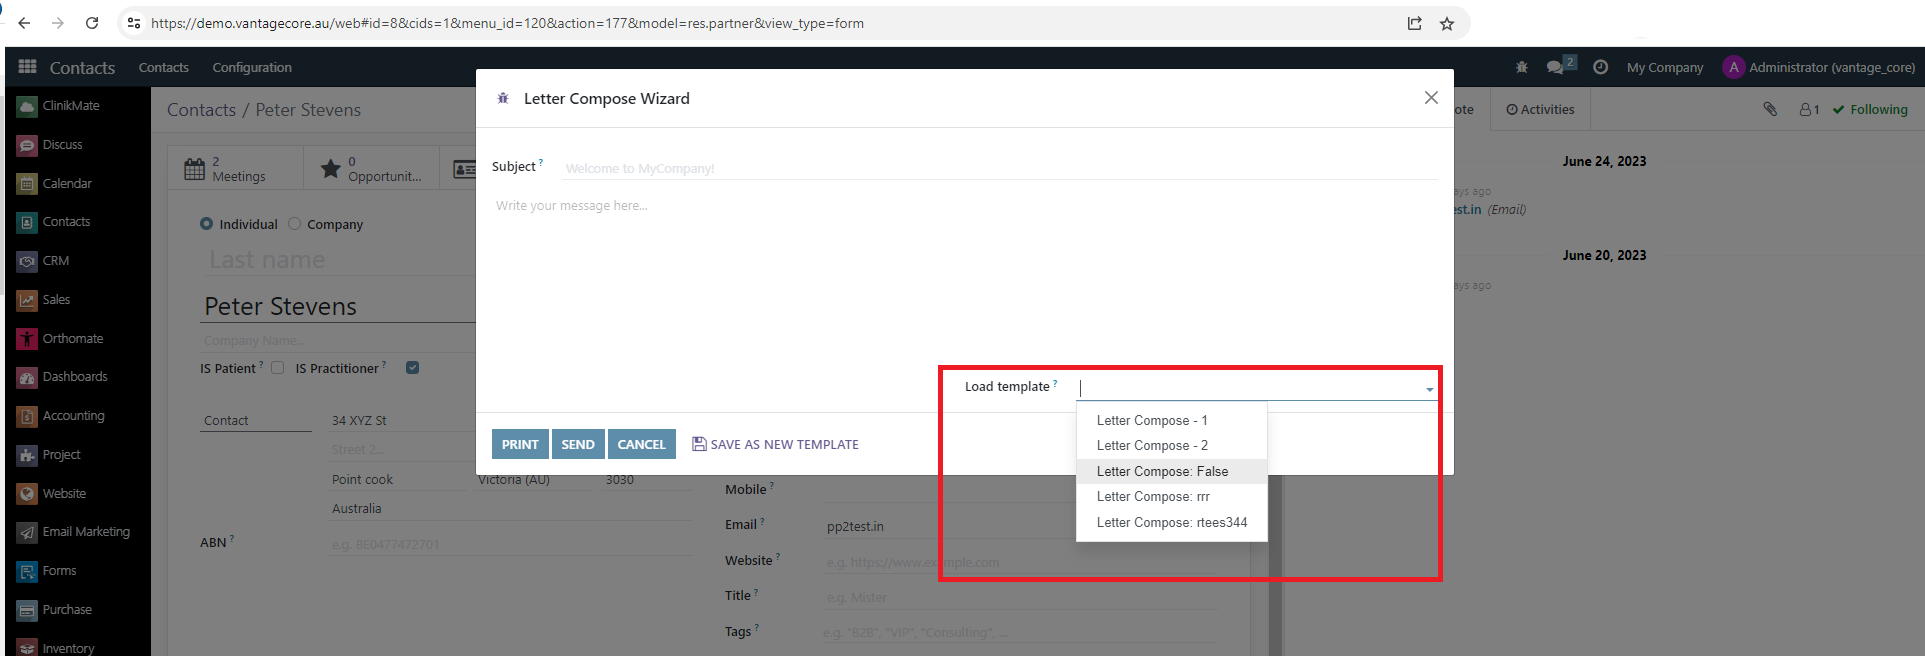This screenshot has height=656, width=1925.
Task: Expand the Load template dropdown arrow
Action: [1429, 389]
